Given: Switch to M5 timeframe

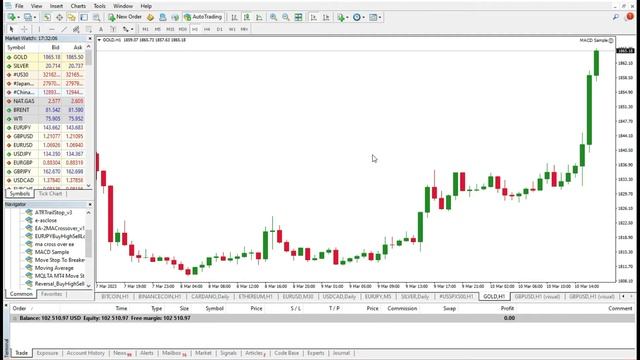Looking at the screenshot, I should (x=158, y=29).
